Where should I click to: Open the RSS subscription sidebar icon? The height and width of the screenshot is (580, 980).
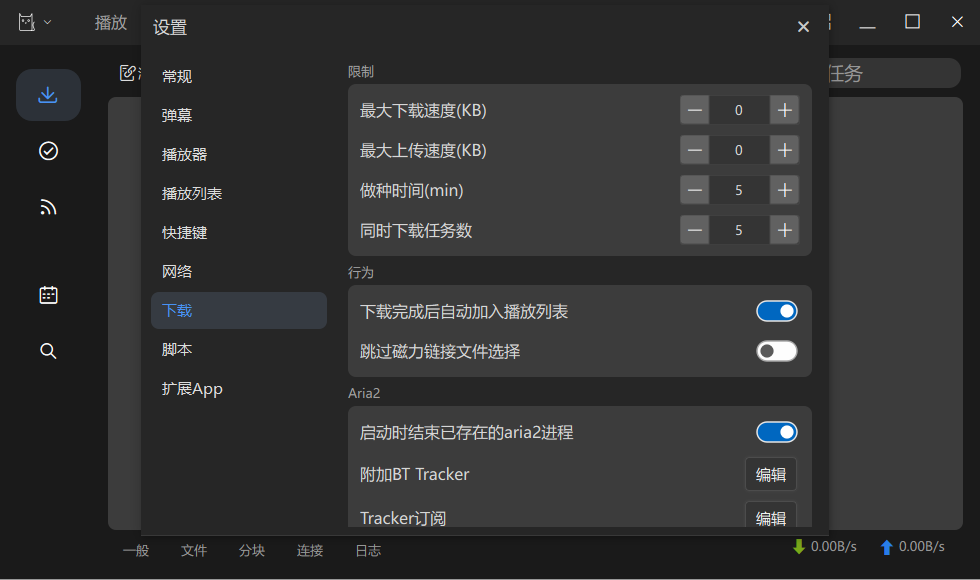pyautogui.click(x=48, y=207)
